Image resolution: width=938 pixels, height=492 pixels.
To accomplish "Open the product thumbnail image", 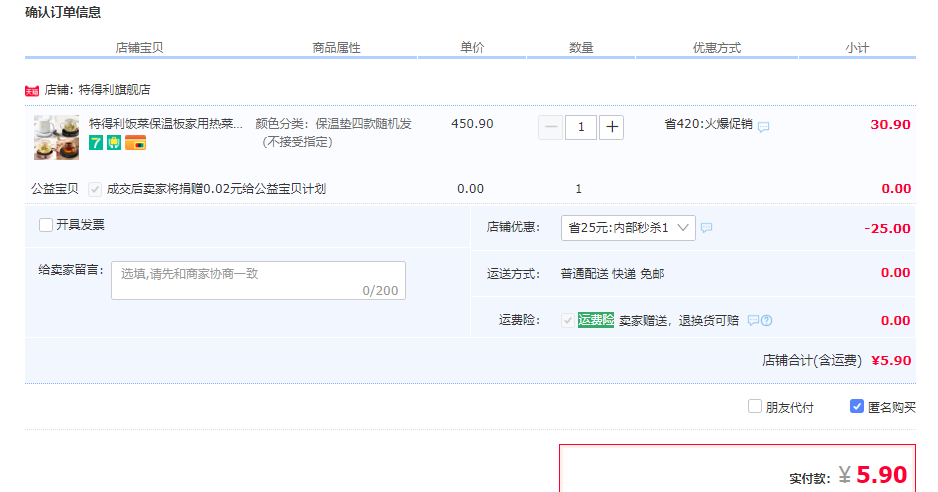I will click(56, 138).
